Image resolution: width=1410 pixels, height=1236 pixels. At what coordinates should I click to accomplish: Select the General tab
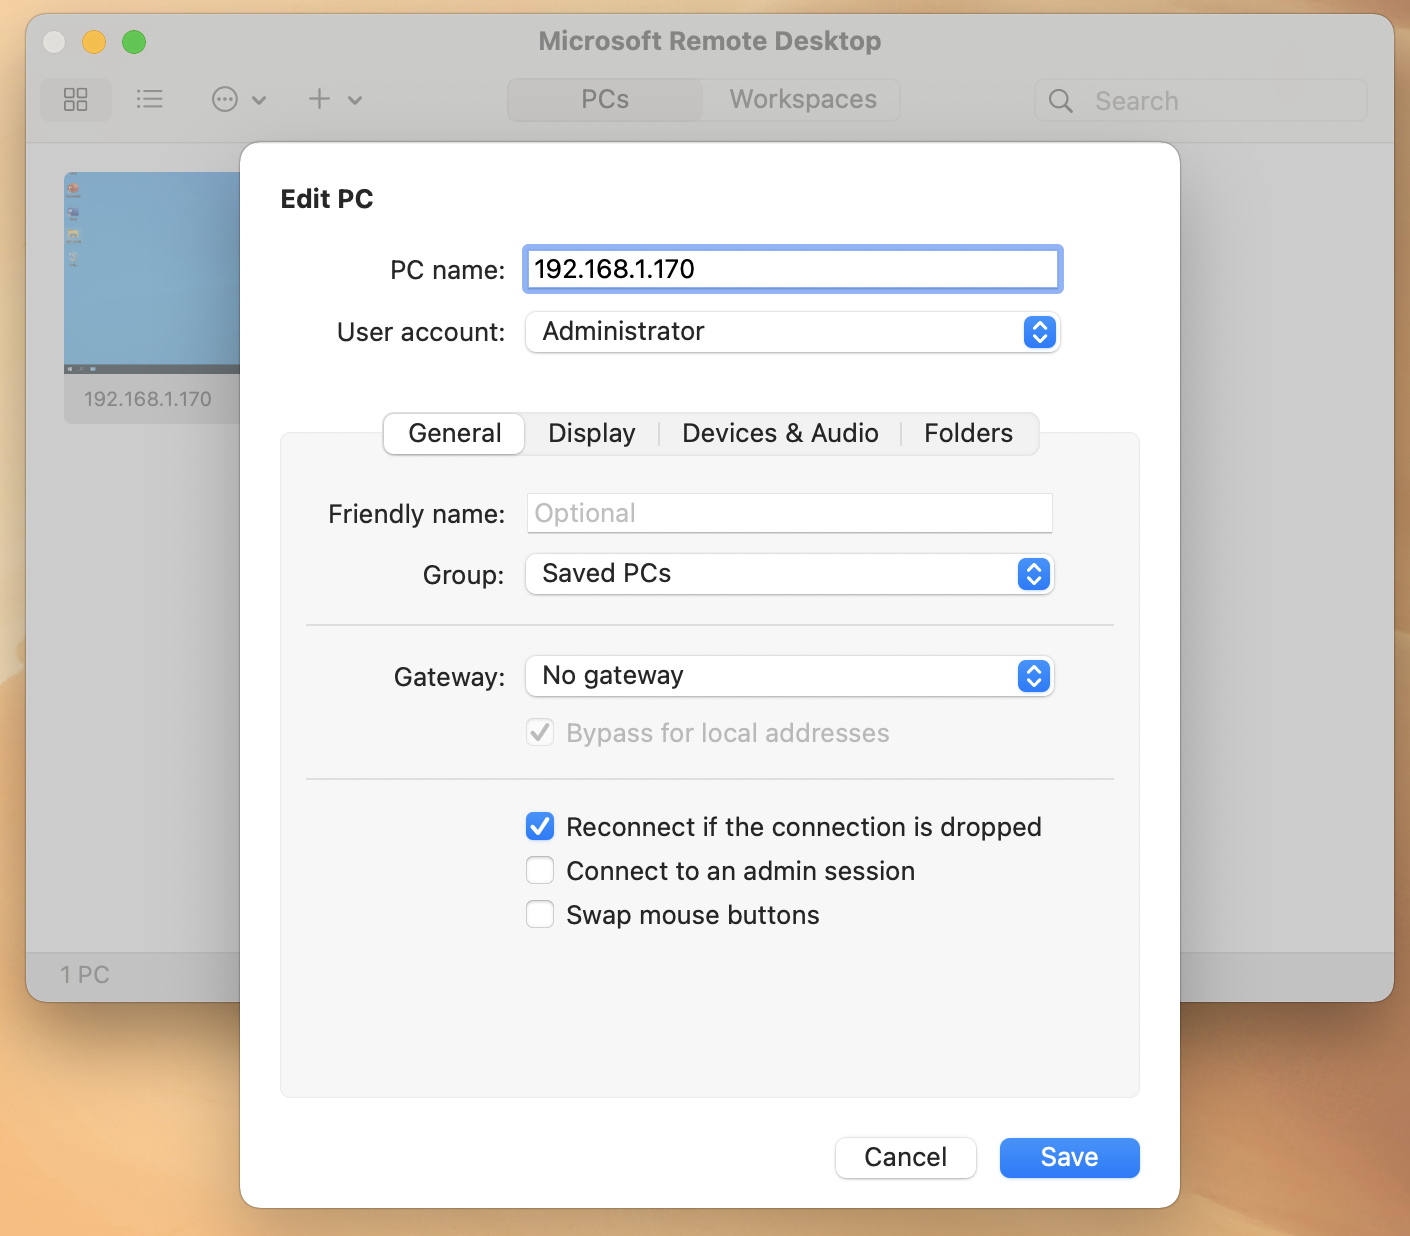point(454,433)
